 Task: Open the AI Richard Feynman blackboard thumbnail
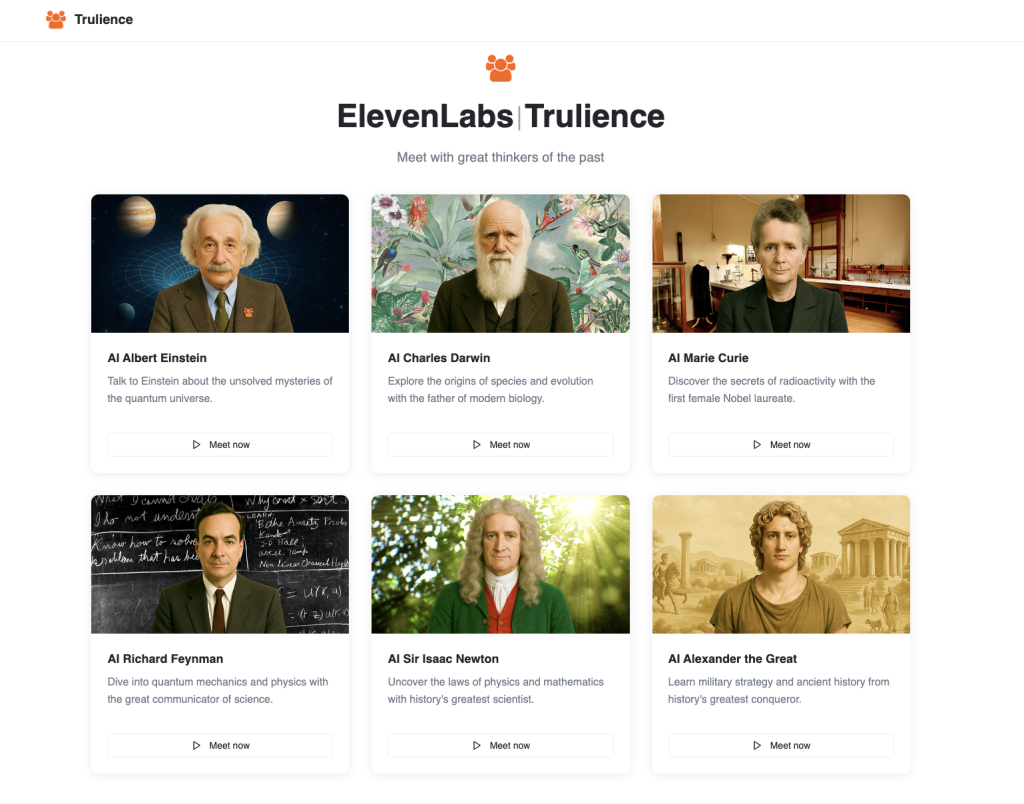220,565
